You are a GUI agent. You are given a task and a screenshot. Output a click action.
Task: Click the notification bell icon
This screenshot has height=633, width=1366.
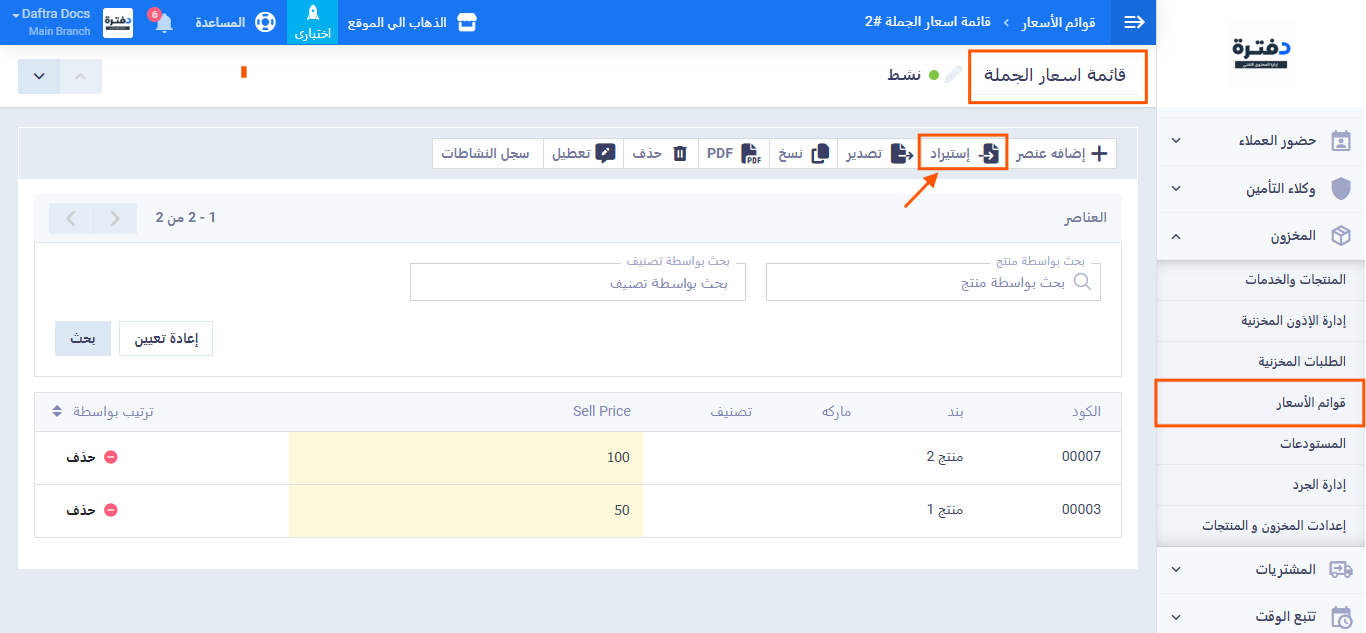164,23
